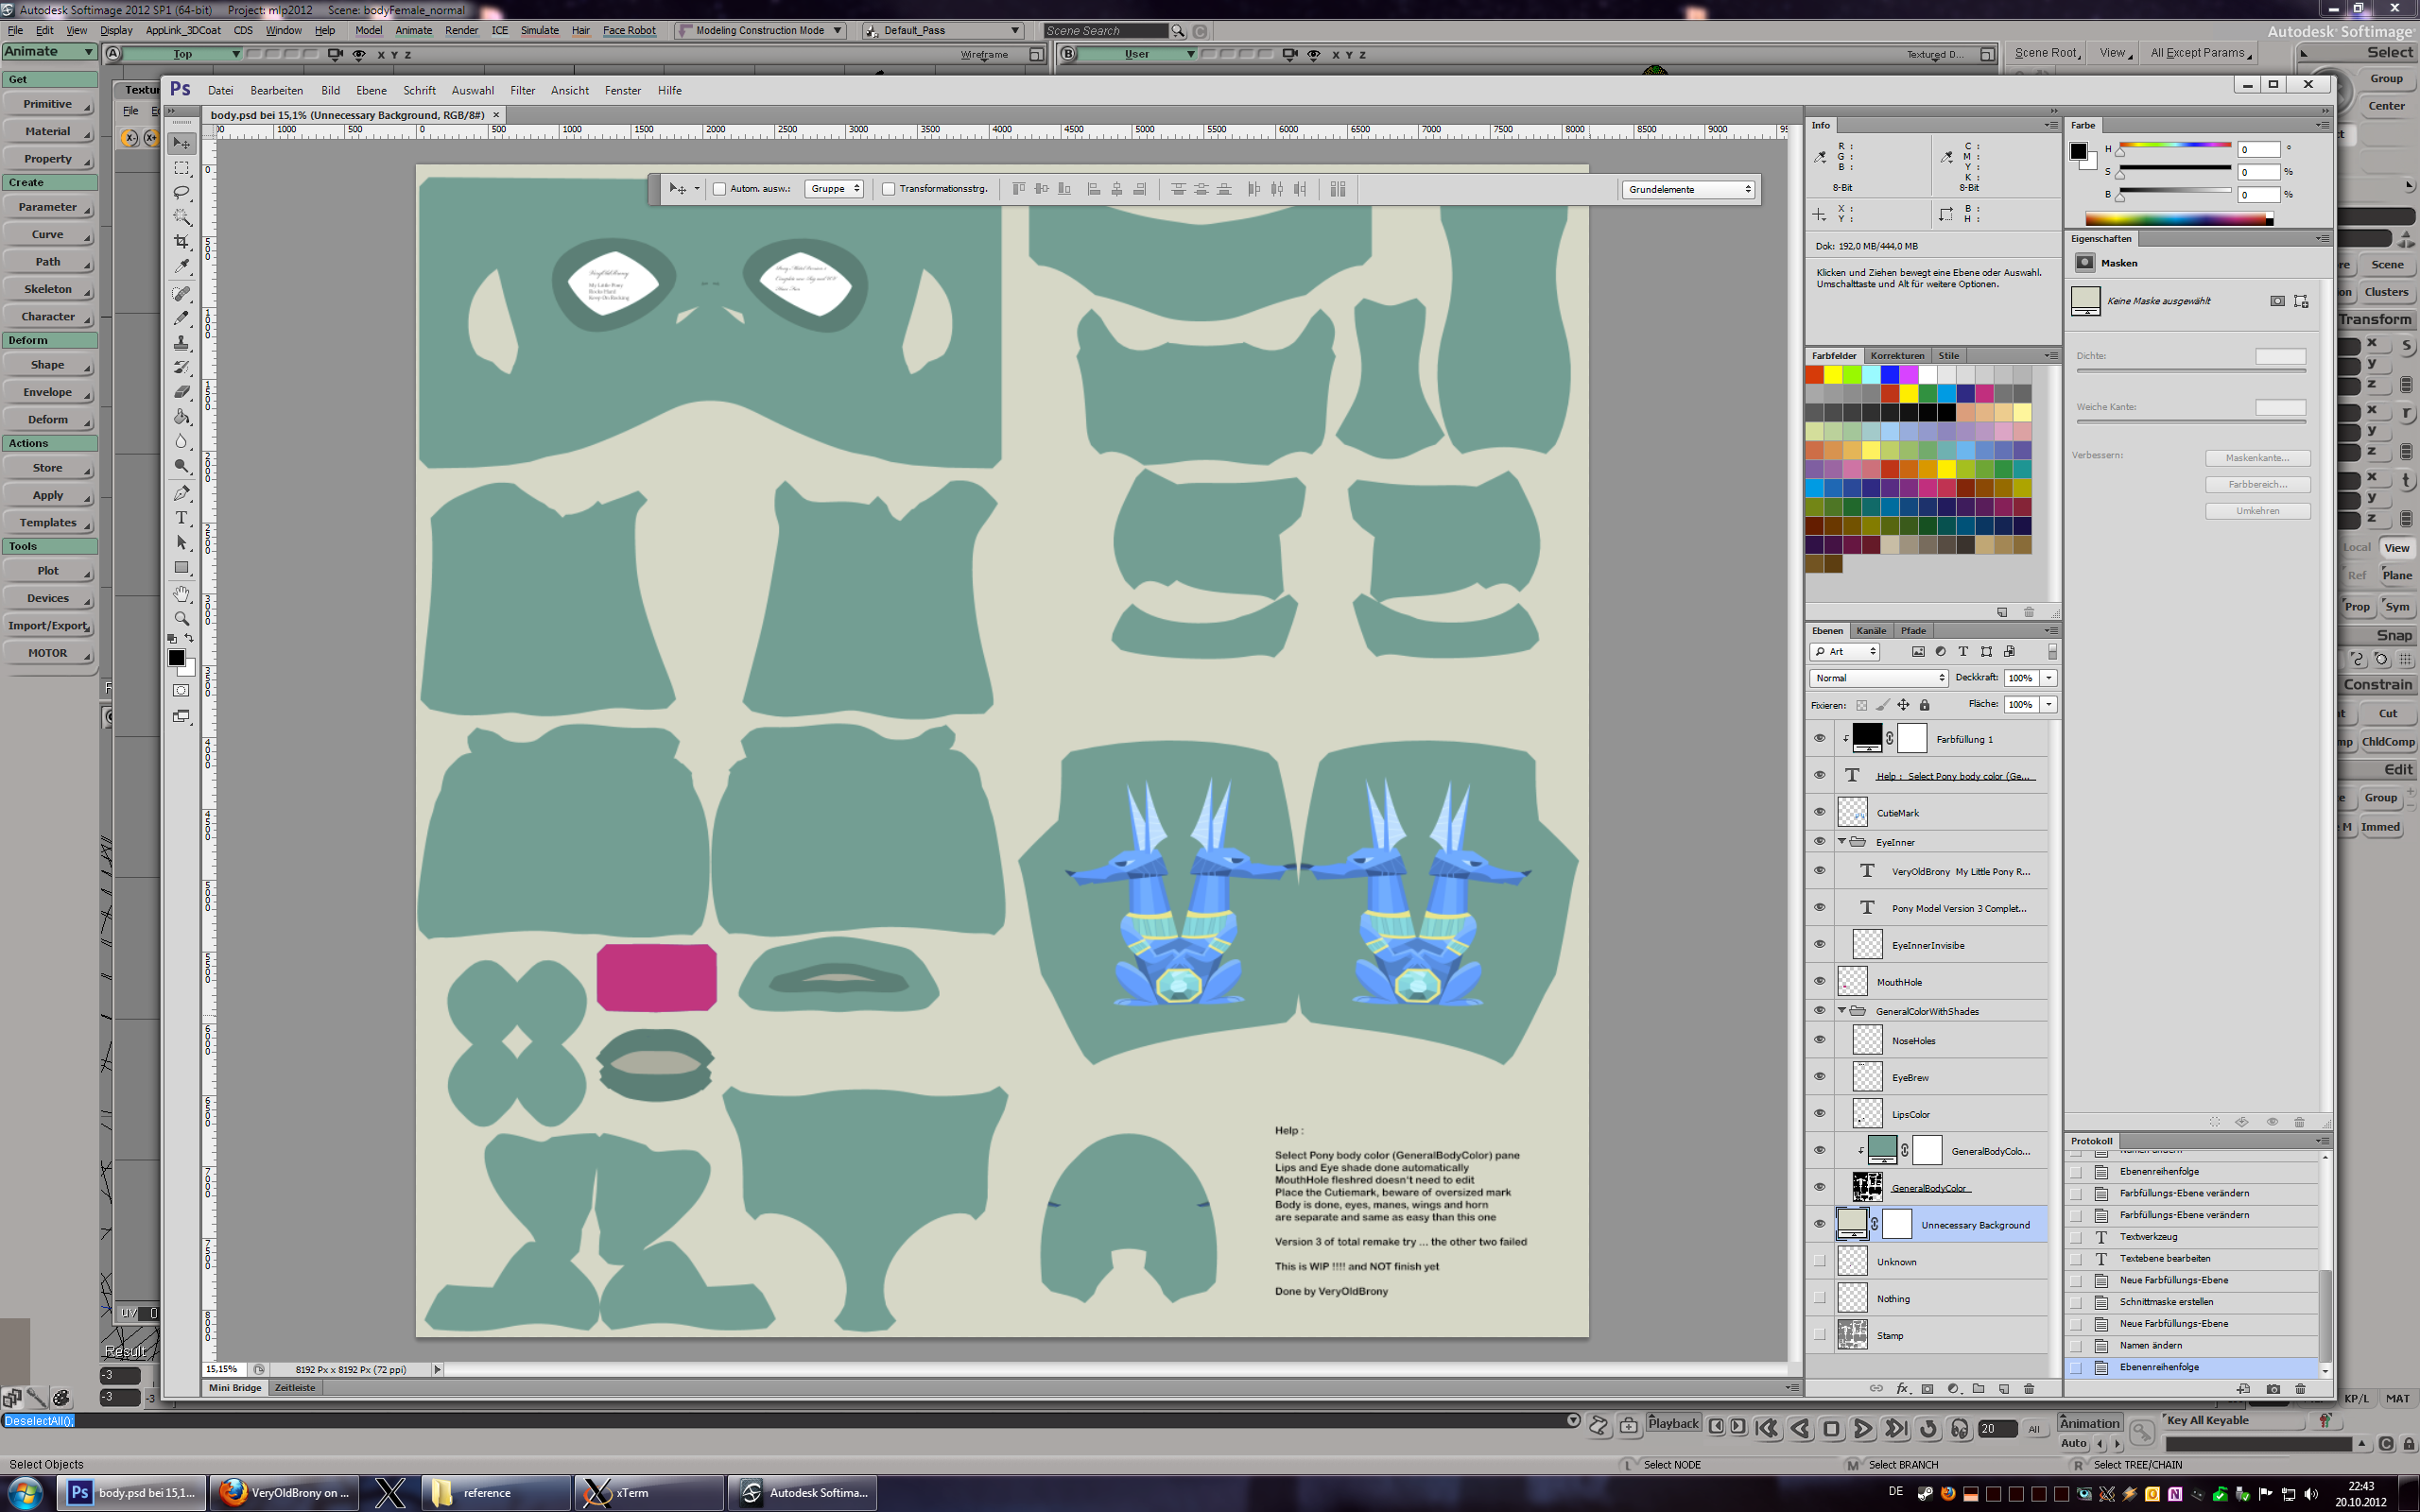Switch to the Kanäle tab
The height and width of the screenshot is (1512, 2420).
(x=1870, y=630)
